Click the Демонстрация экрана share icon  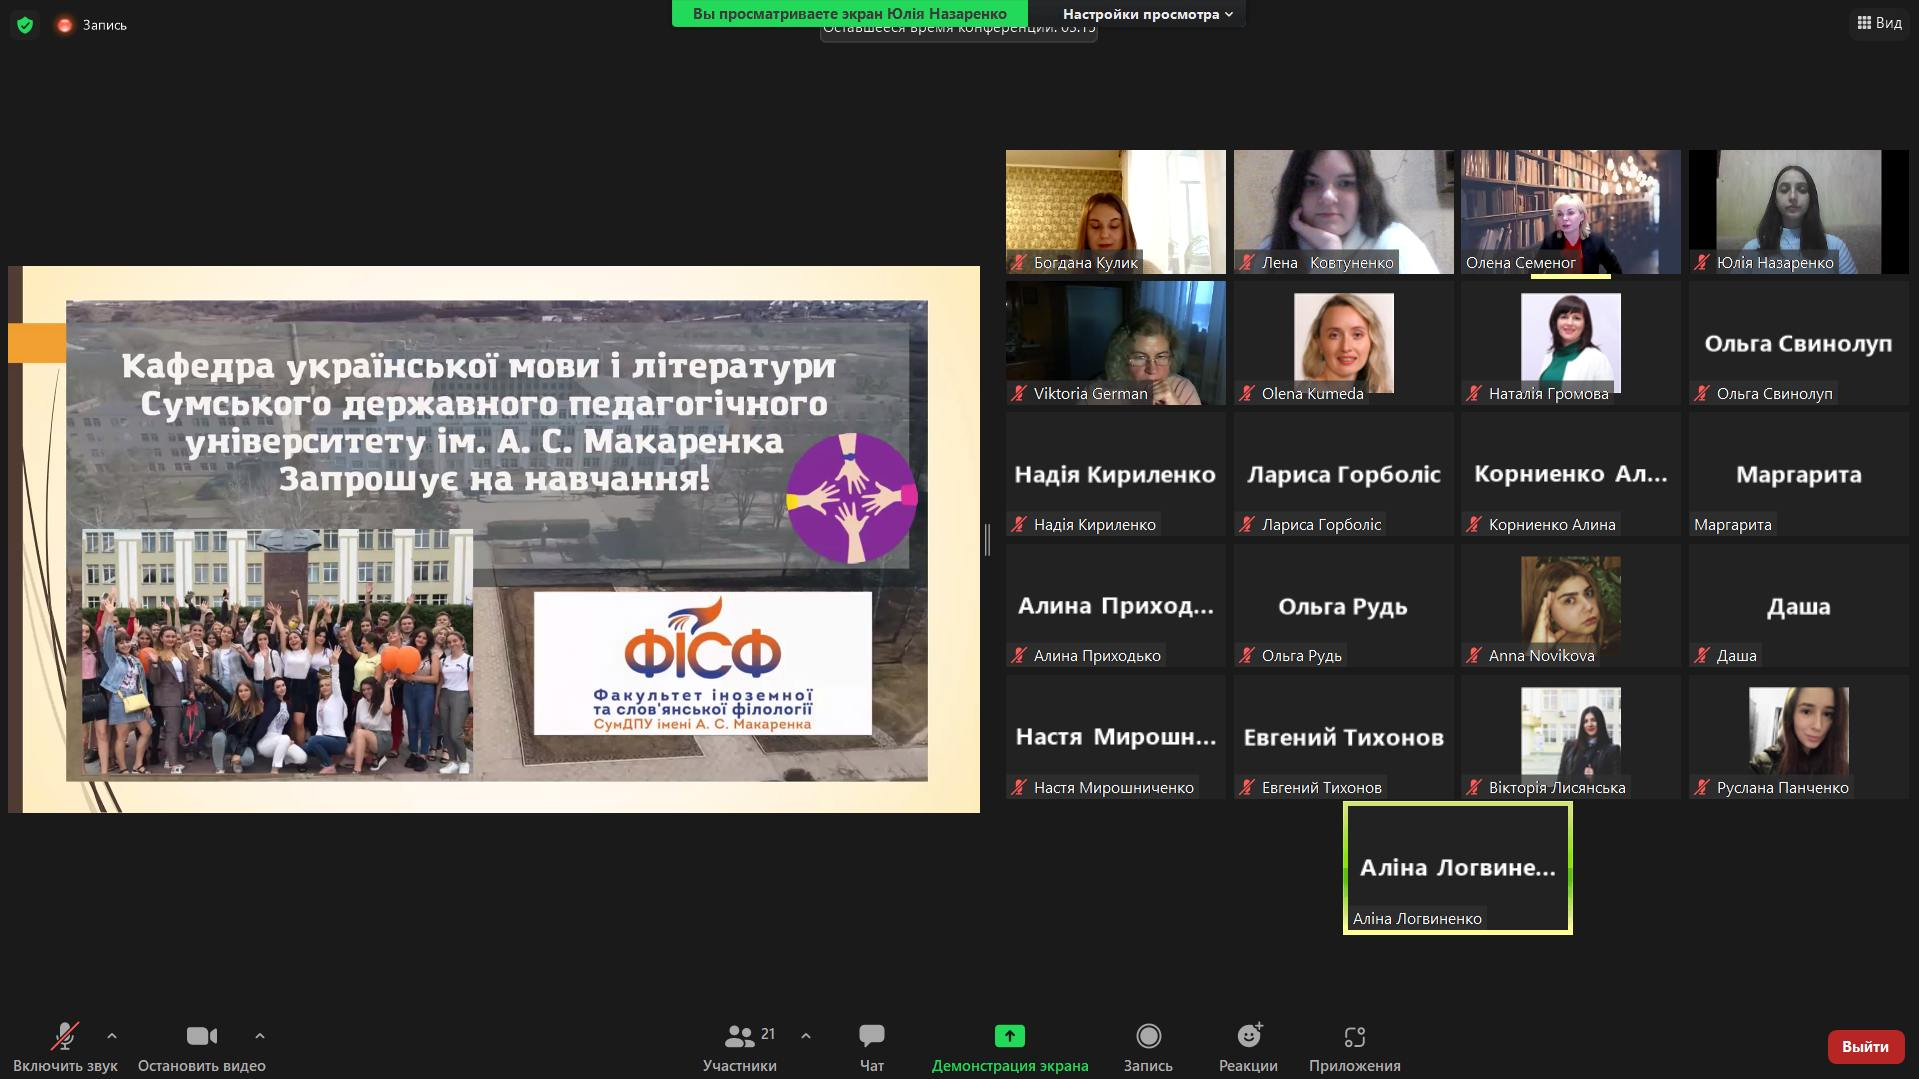1009,1036
